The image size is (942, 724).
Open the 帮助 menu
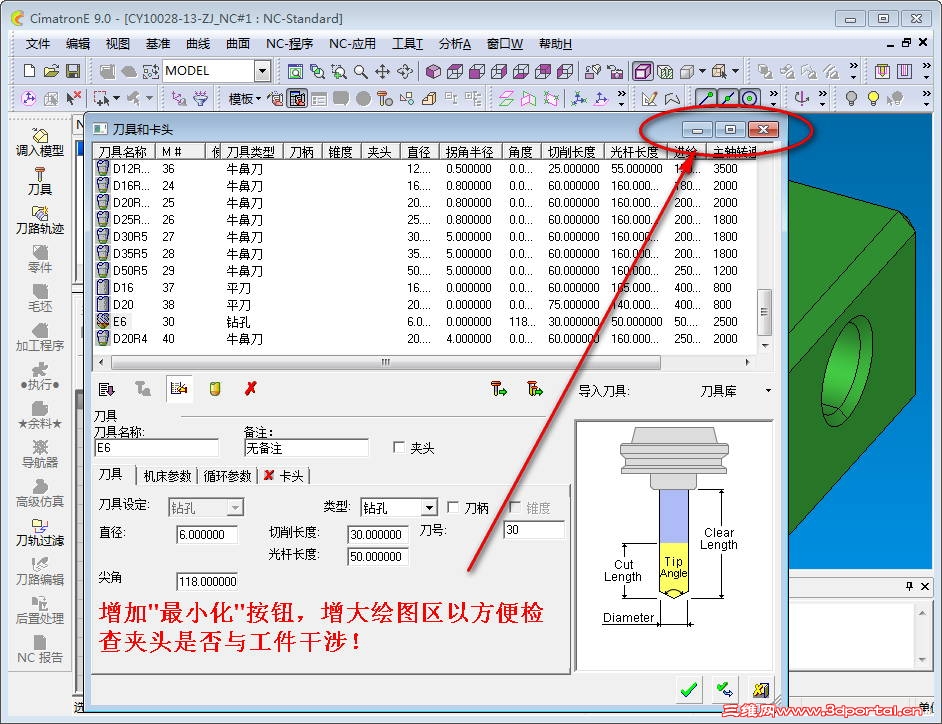coord(555,44)
